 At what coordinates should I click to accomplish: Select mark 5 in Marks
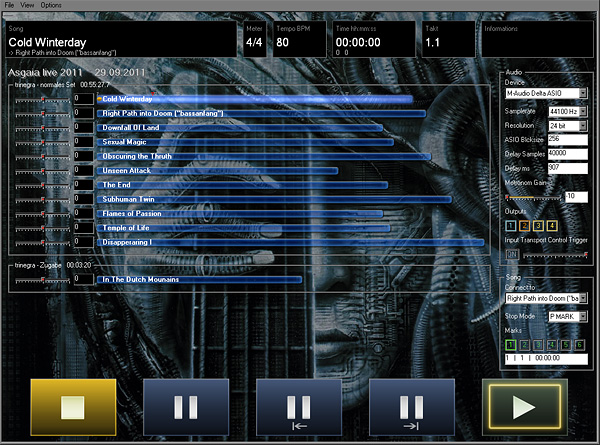point(566,345)
